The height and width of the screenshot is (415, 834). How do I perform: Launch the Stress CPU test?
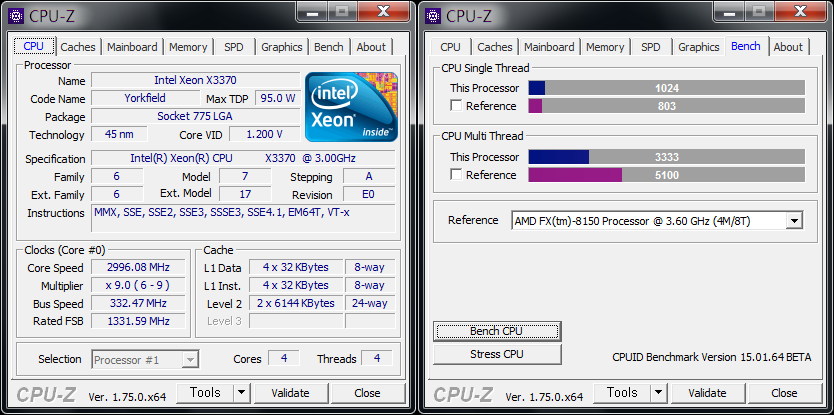tap(497, 354)
